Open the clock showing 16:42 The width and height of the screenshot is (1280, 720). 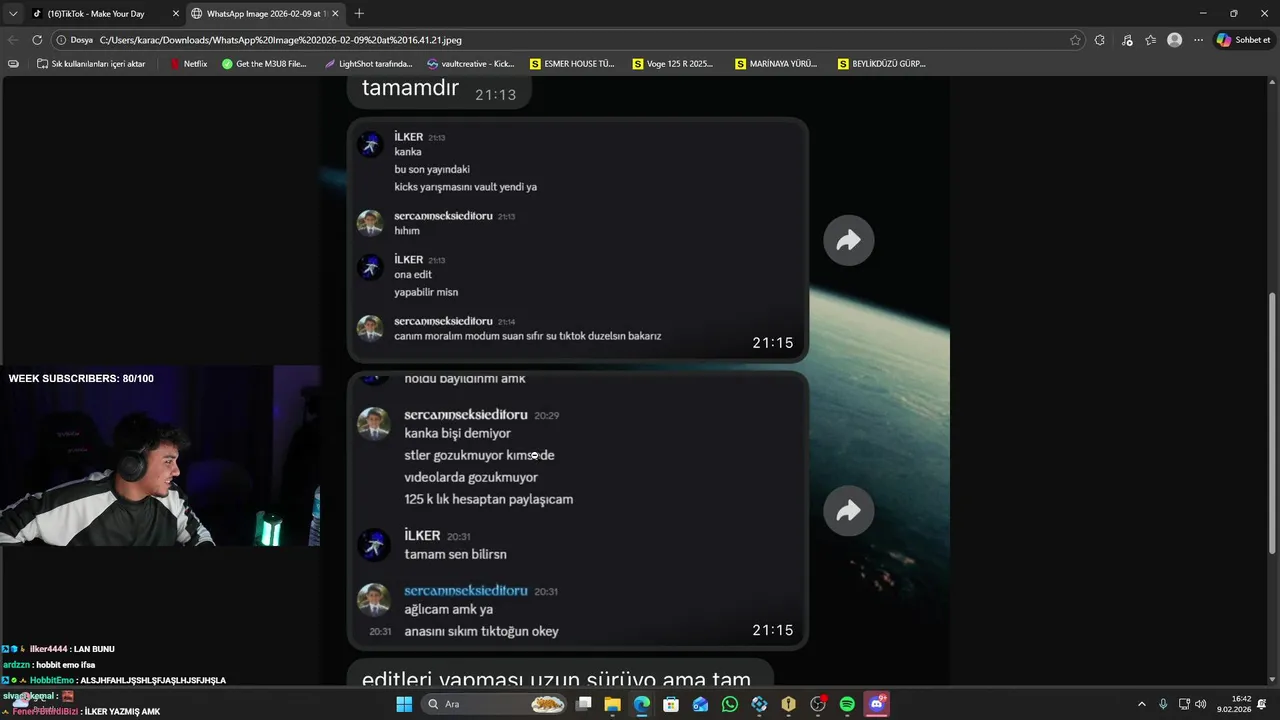coord(1234,704)
